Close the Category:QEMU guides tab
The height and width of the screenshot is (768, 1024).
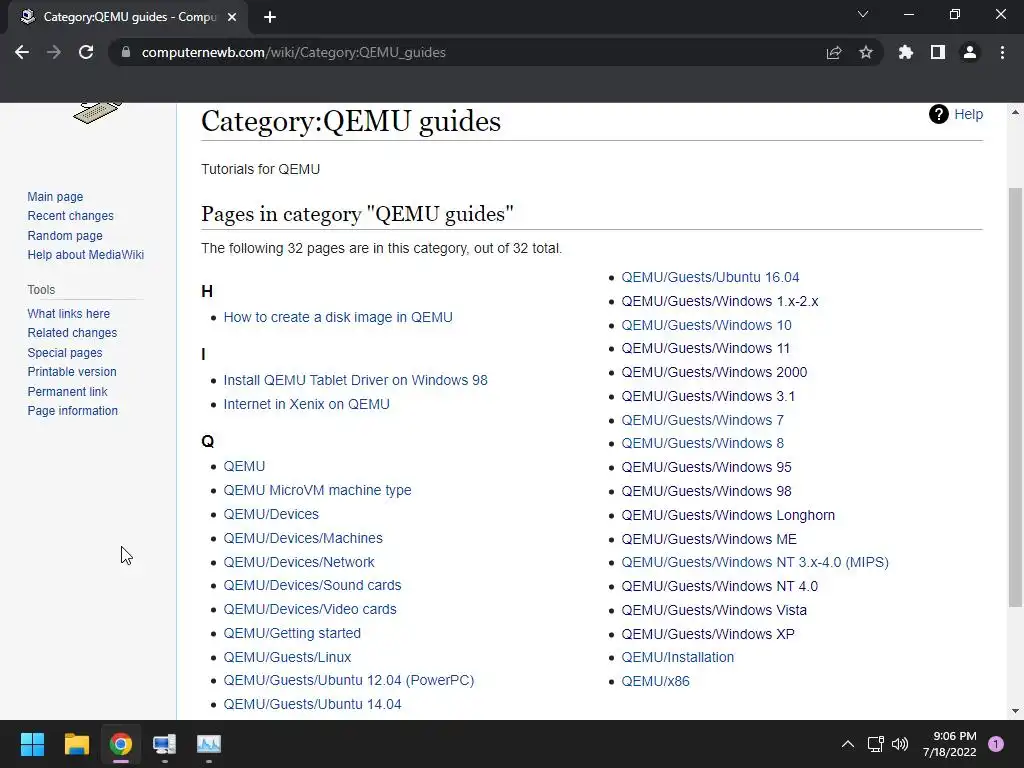point(232,17)
